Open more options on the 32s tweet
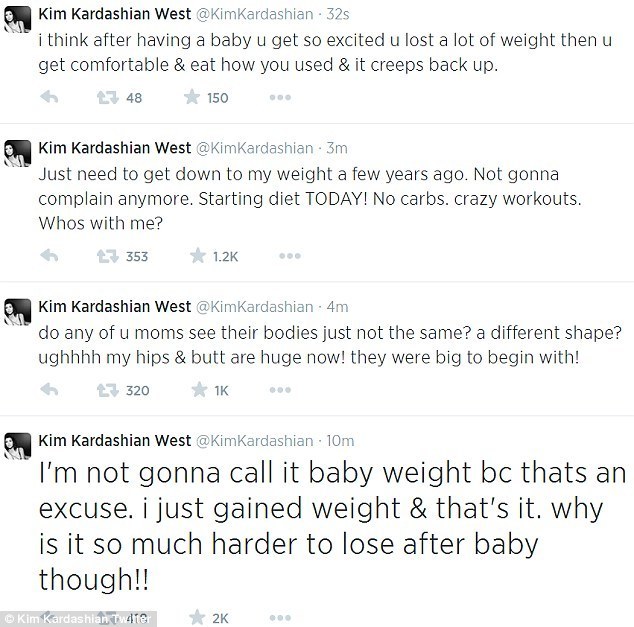The image size is (634, 627). point(279,98)
